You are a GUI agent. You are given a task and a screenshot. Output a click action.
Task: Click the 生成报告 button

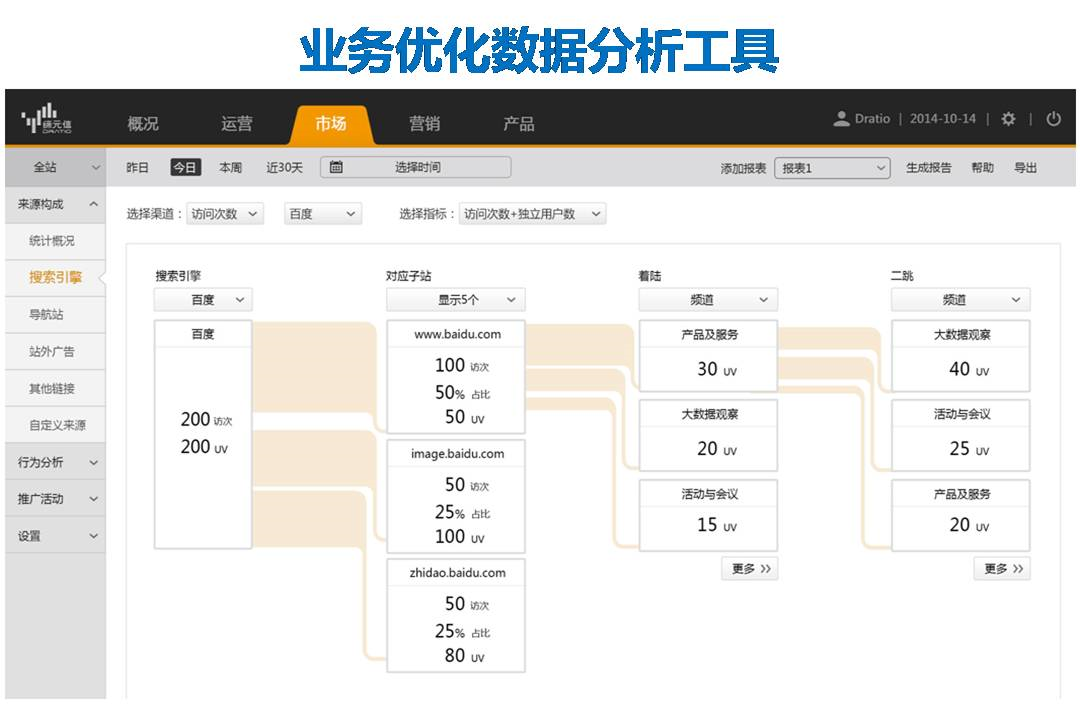tap(928, 167)
